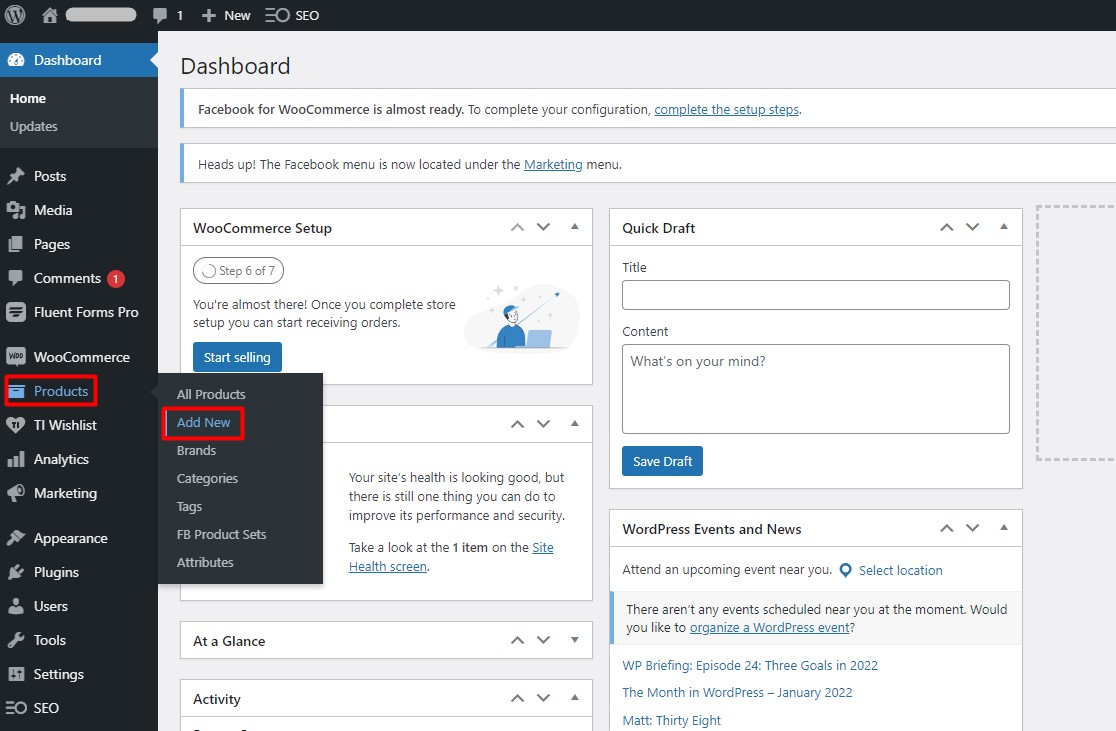
Task: Open Updates under Dashboard menu
Action: pyautogui.click(x=33, y=127)
